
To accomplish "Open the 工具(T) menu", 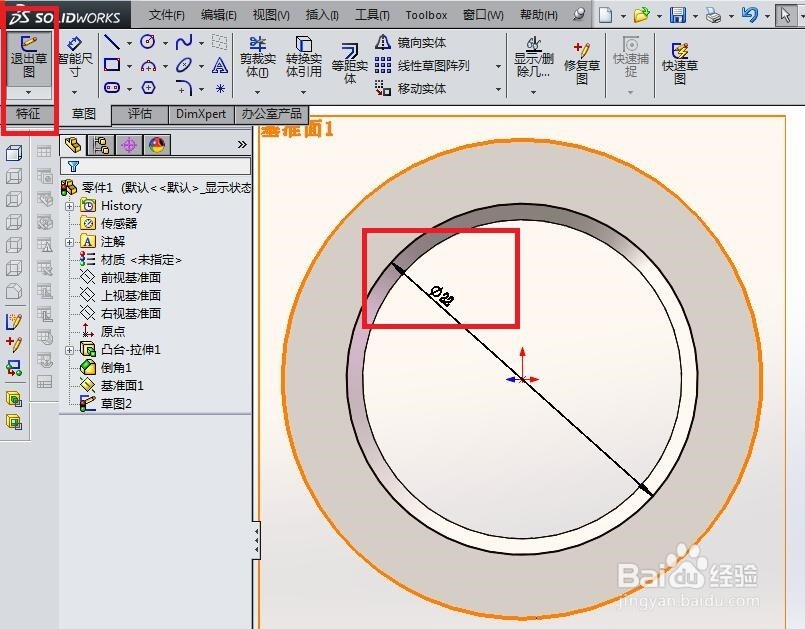I will (372, 15).
